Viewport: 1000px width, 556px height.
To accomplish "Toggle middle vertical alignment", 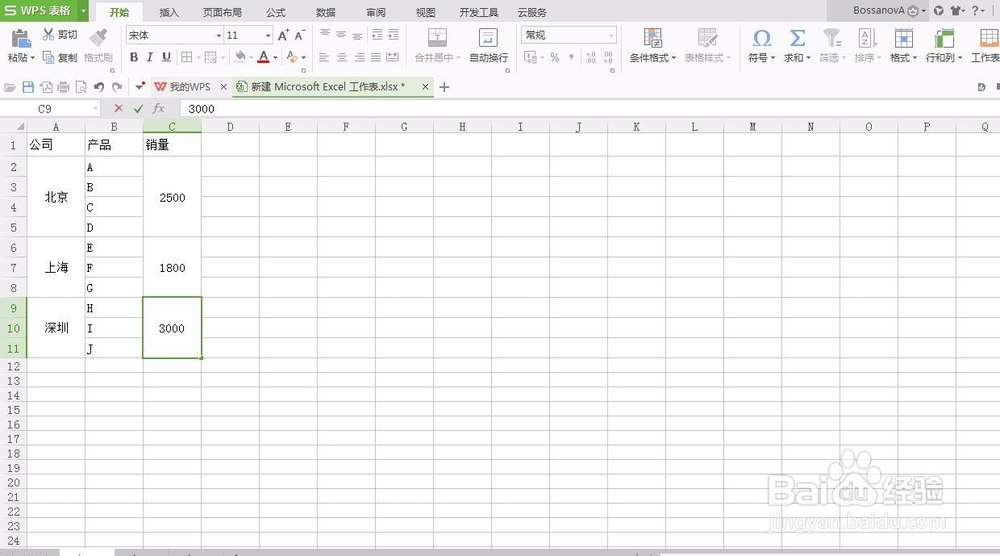I will point(341,34).
